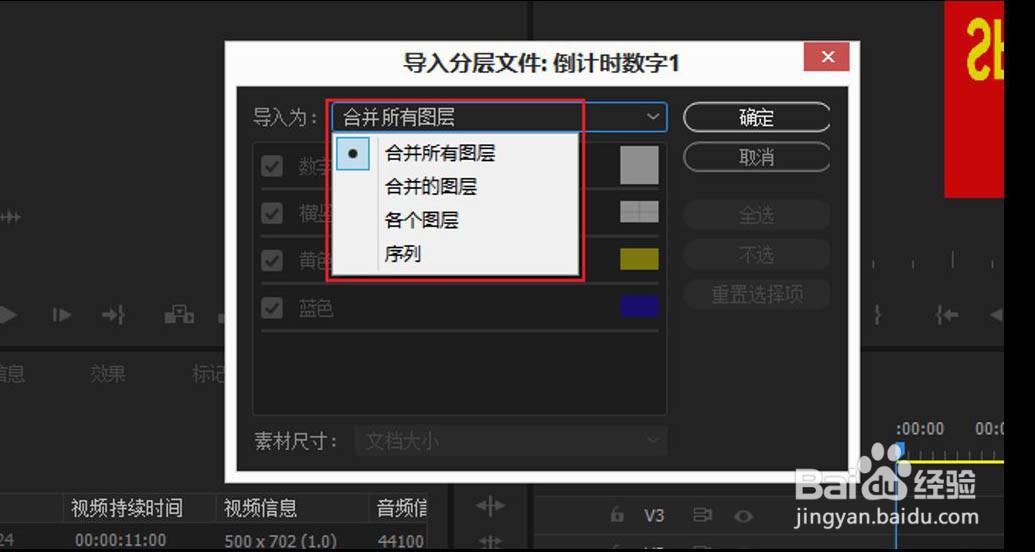Open the 导入为 combo box
This screenshot has width=1035, height=552.
[x=499, y=118]
